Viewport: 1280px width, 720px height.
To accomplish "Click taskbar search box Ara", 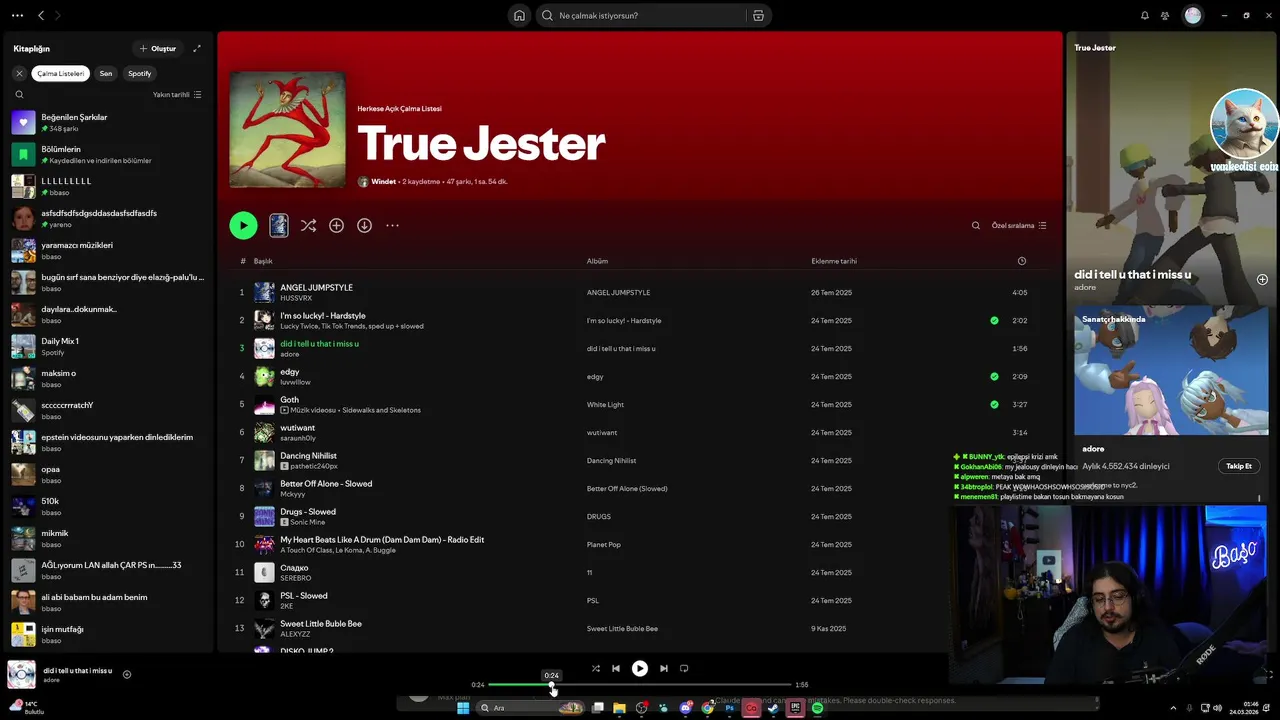I will (x=532, y=708).
